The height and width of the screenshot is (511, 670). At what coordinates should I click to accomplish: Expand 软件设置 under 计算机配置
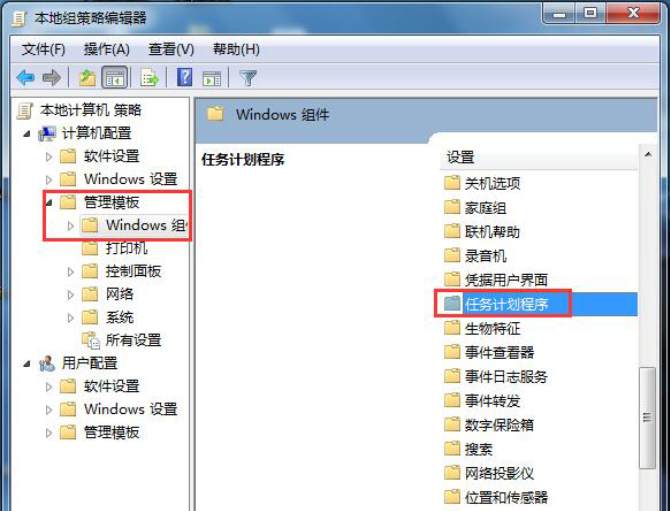49,157
